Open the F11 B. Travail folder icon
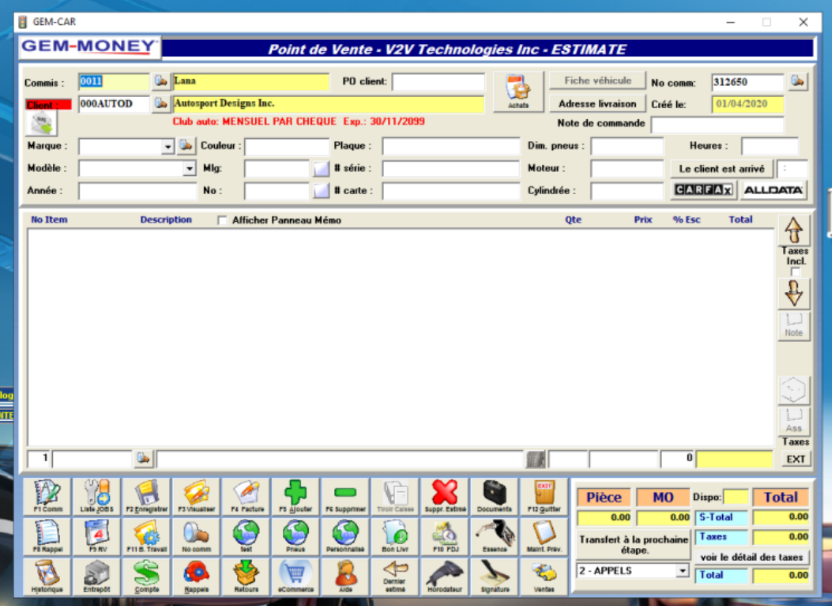The height and width of the screenshot is (606, 832). click(x=146, y=536)
